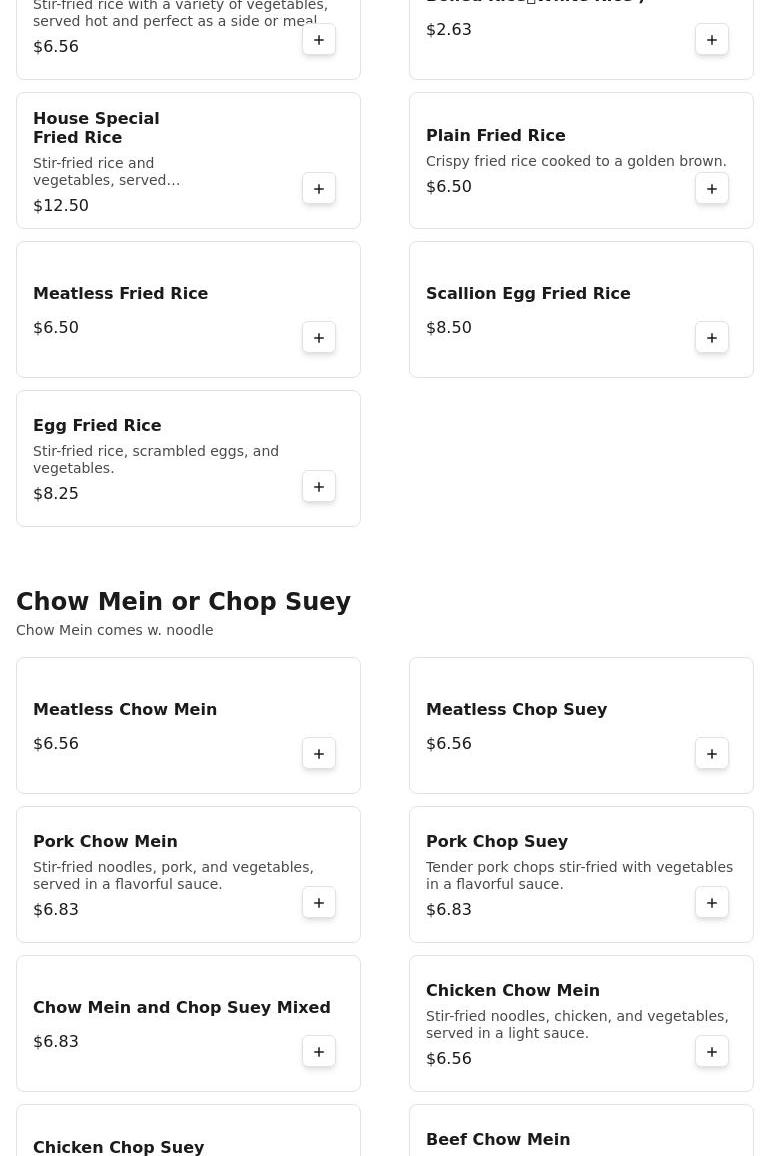Add Meatless Chop Suey to cart
Viewport: 770px width, 1156px height.
pos(712,754)
